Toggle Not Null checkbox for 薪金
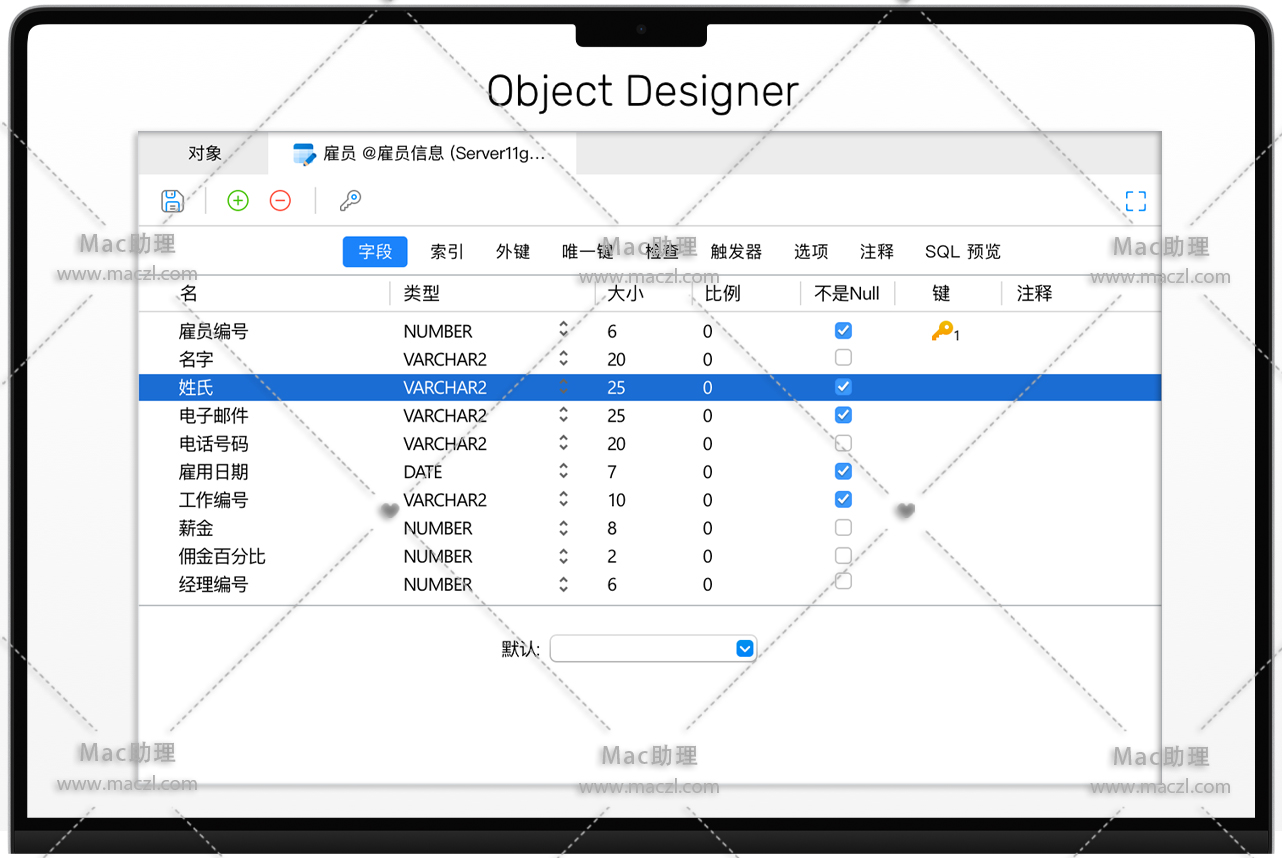 (x=843, y=527)
